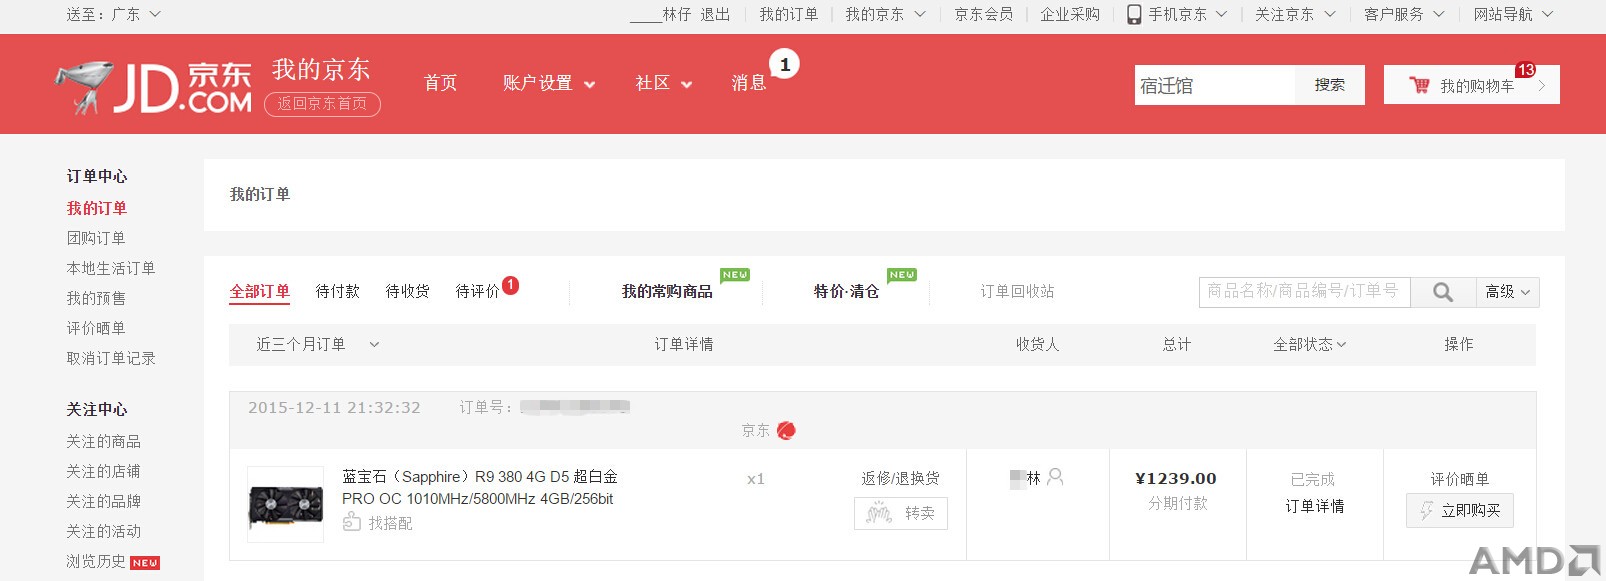Click the cart count badge 13
This screenshot has height=581, width=1606.
[x=1525, y=70]
